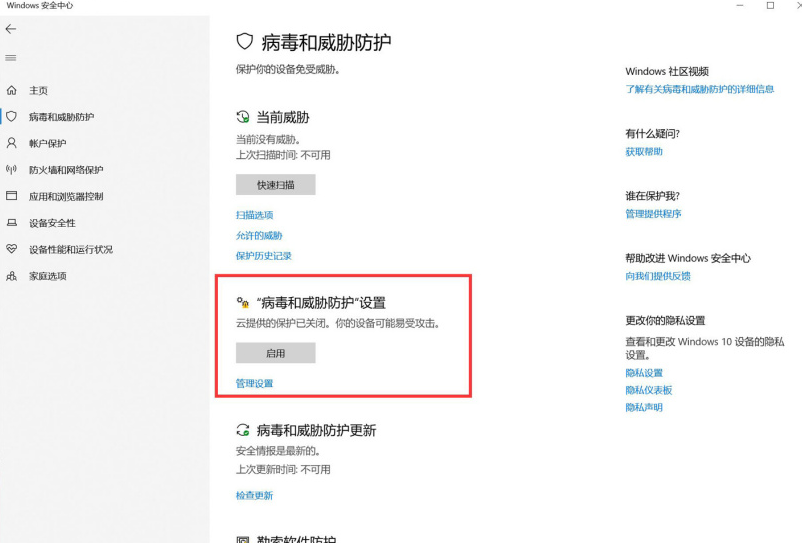Open 应用和浏览器控制 section

(66, 196)
